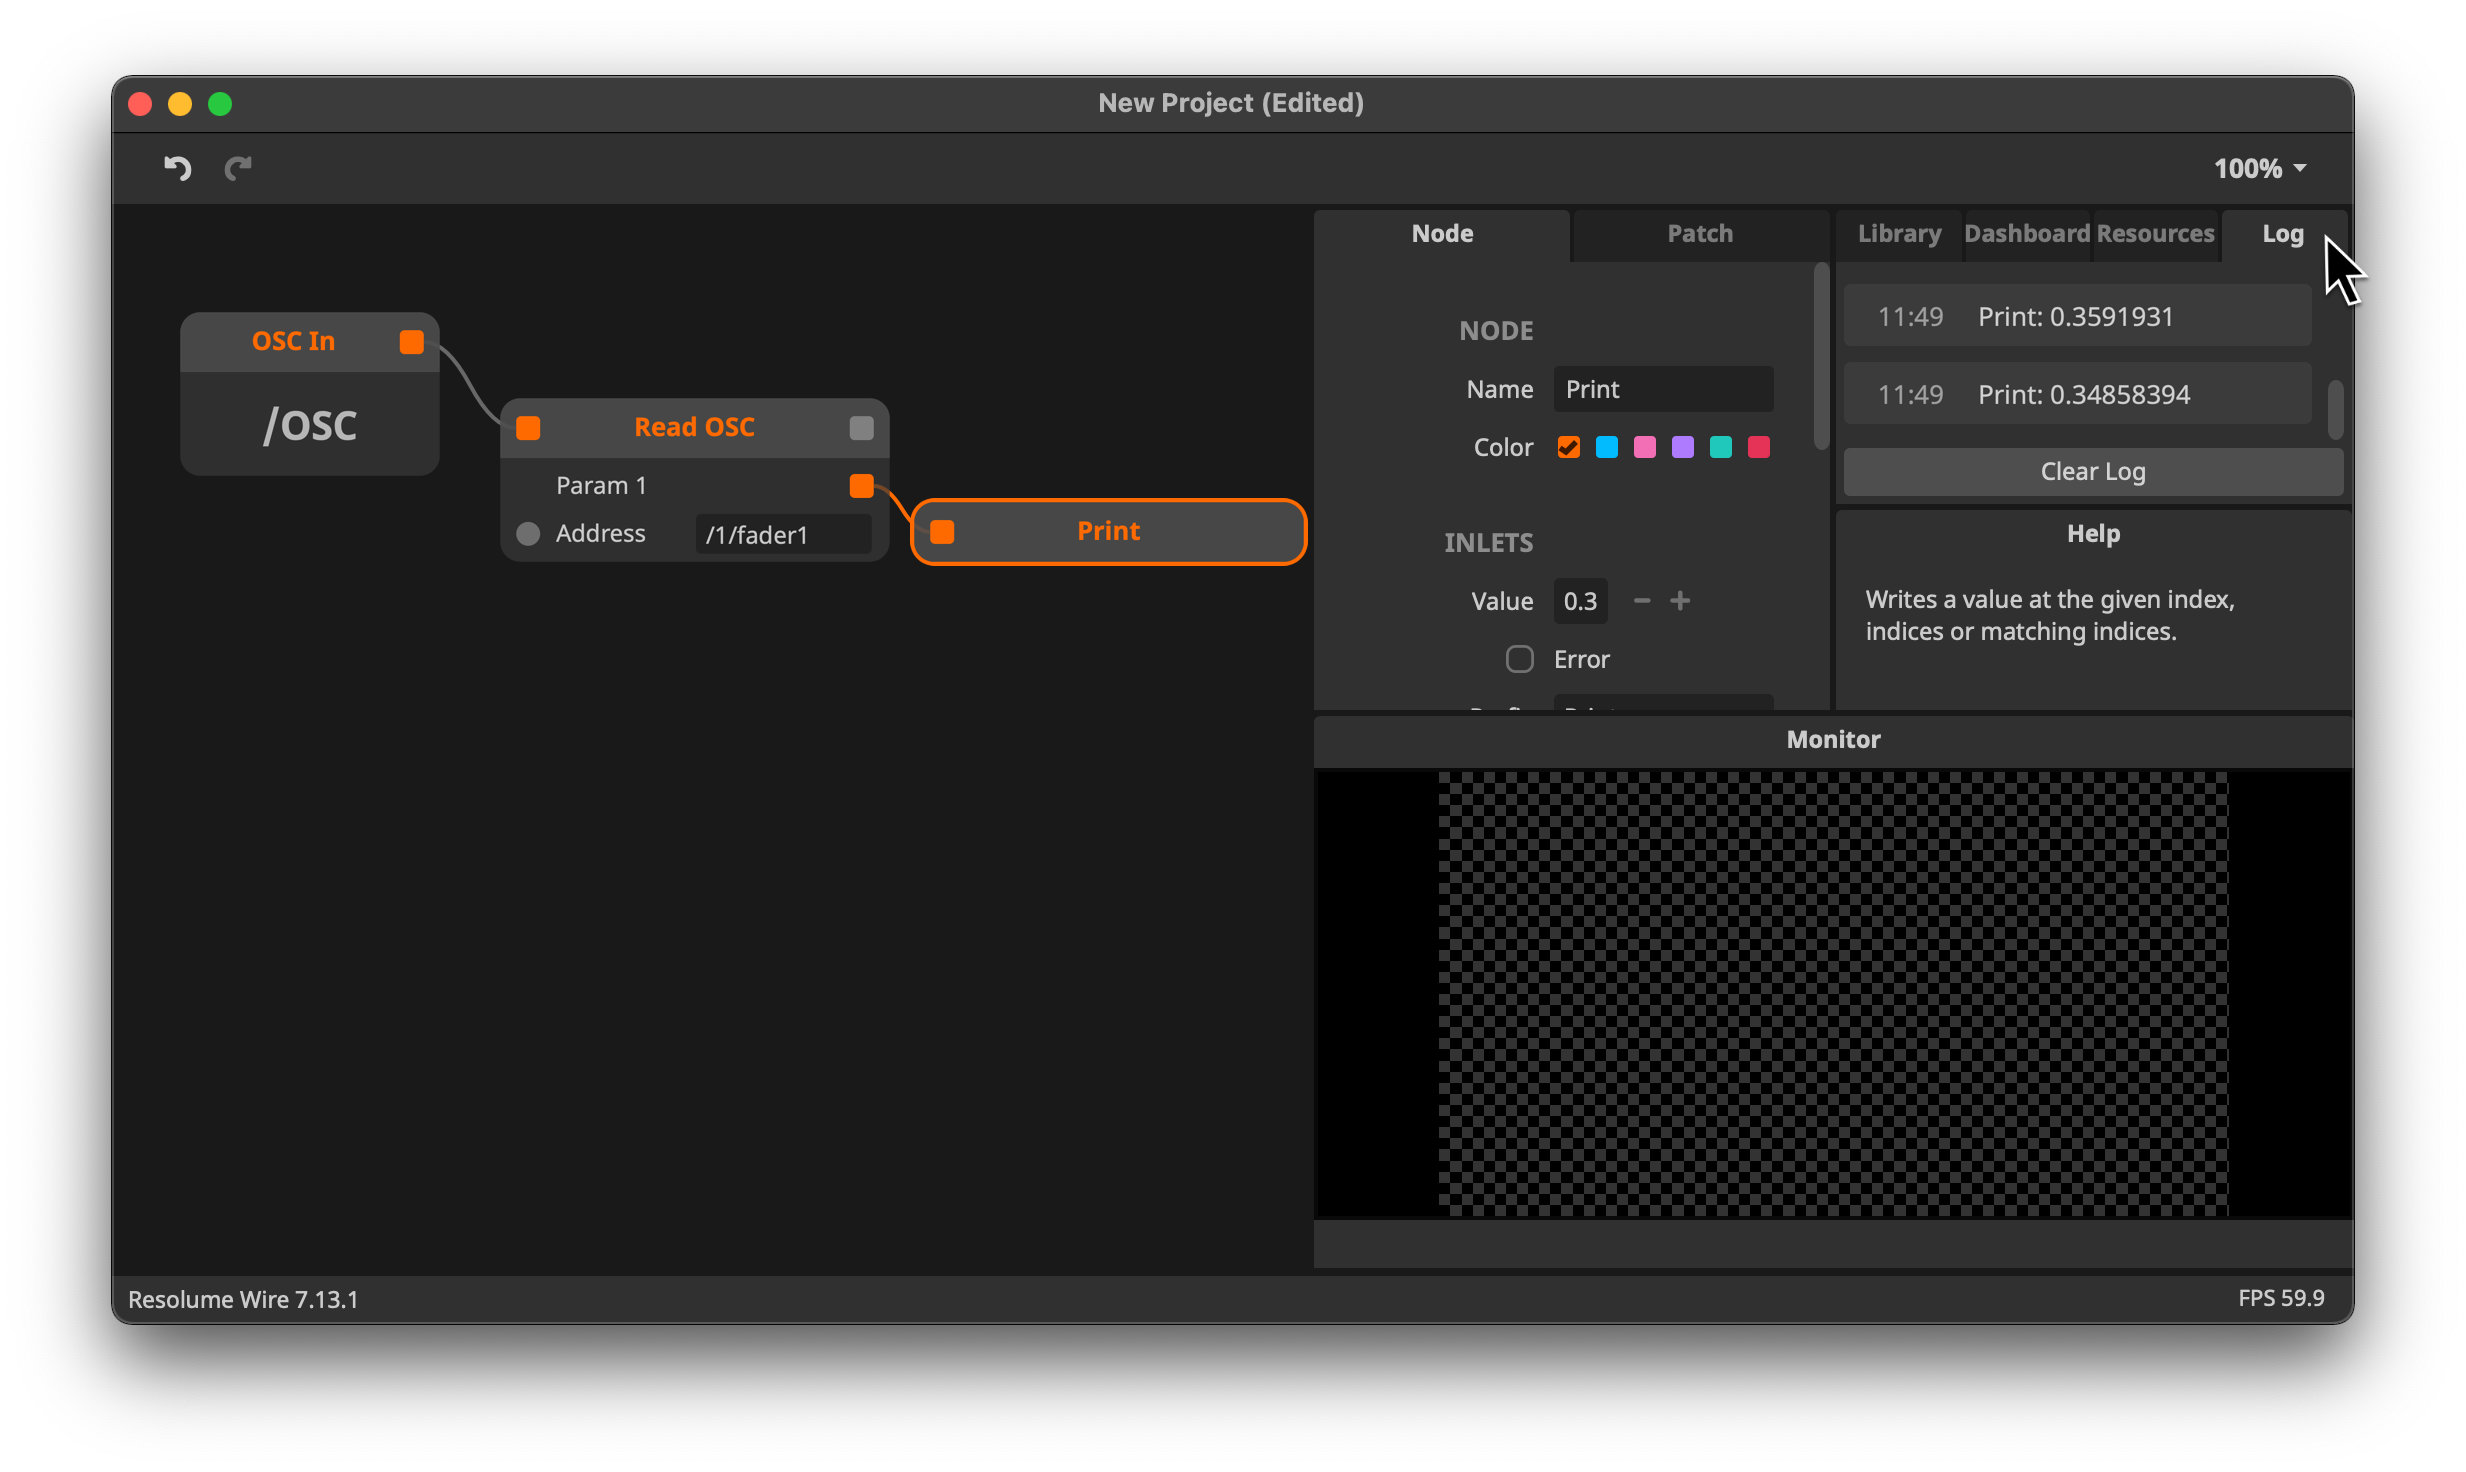Image resolution: width=2466 pixels, height=1472 pixels.
Task: Open the Log tab
Action: [x=2283, y=234]
